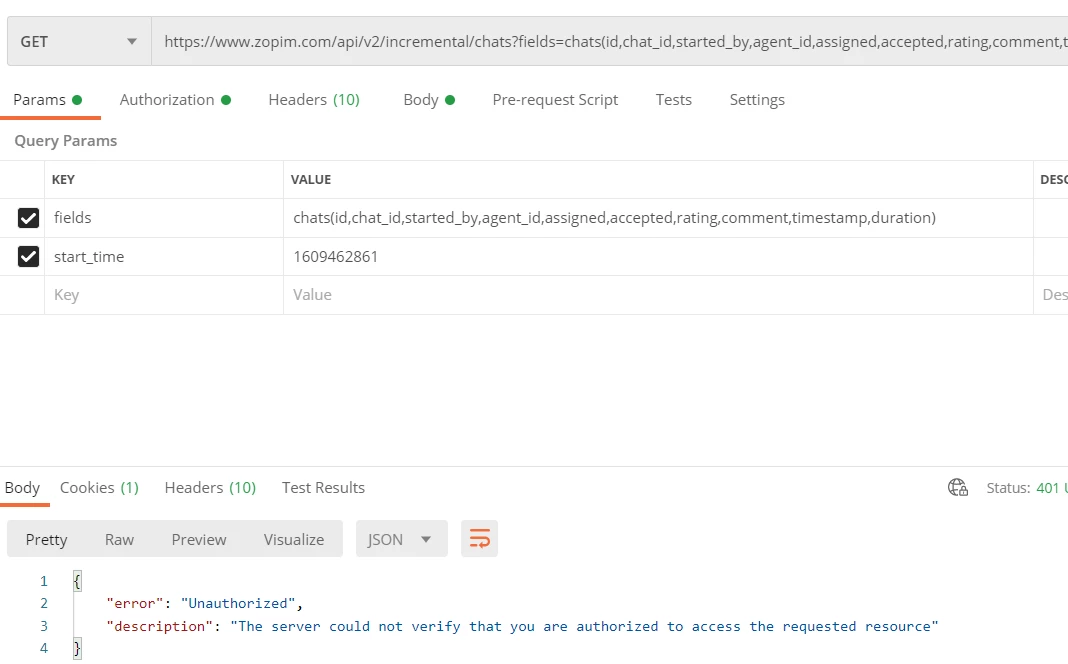Click the 1609462861 value cell
The height and width of the screenshot is (664, 1068).
click(658, 257)
